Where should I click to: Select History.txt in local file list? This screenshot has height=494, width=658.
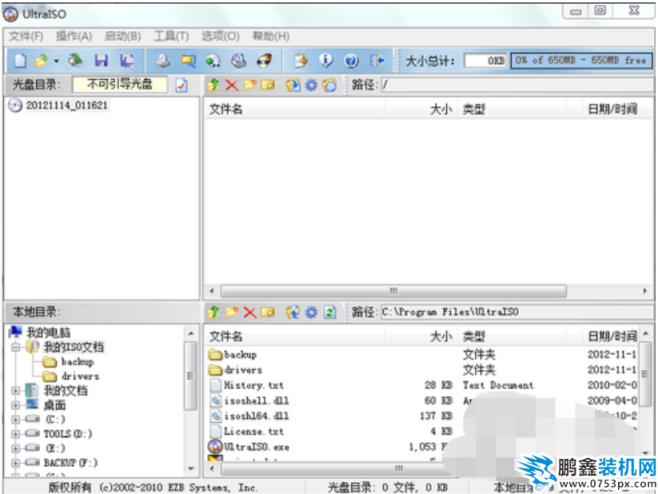[x=253, y=385]
